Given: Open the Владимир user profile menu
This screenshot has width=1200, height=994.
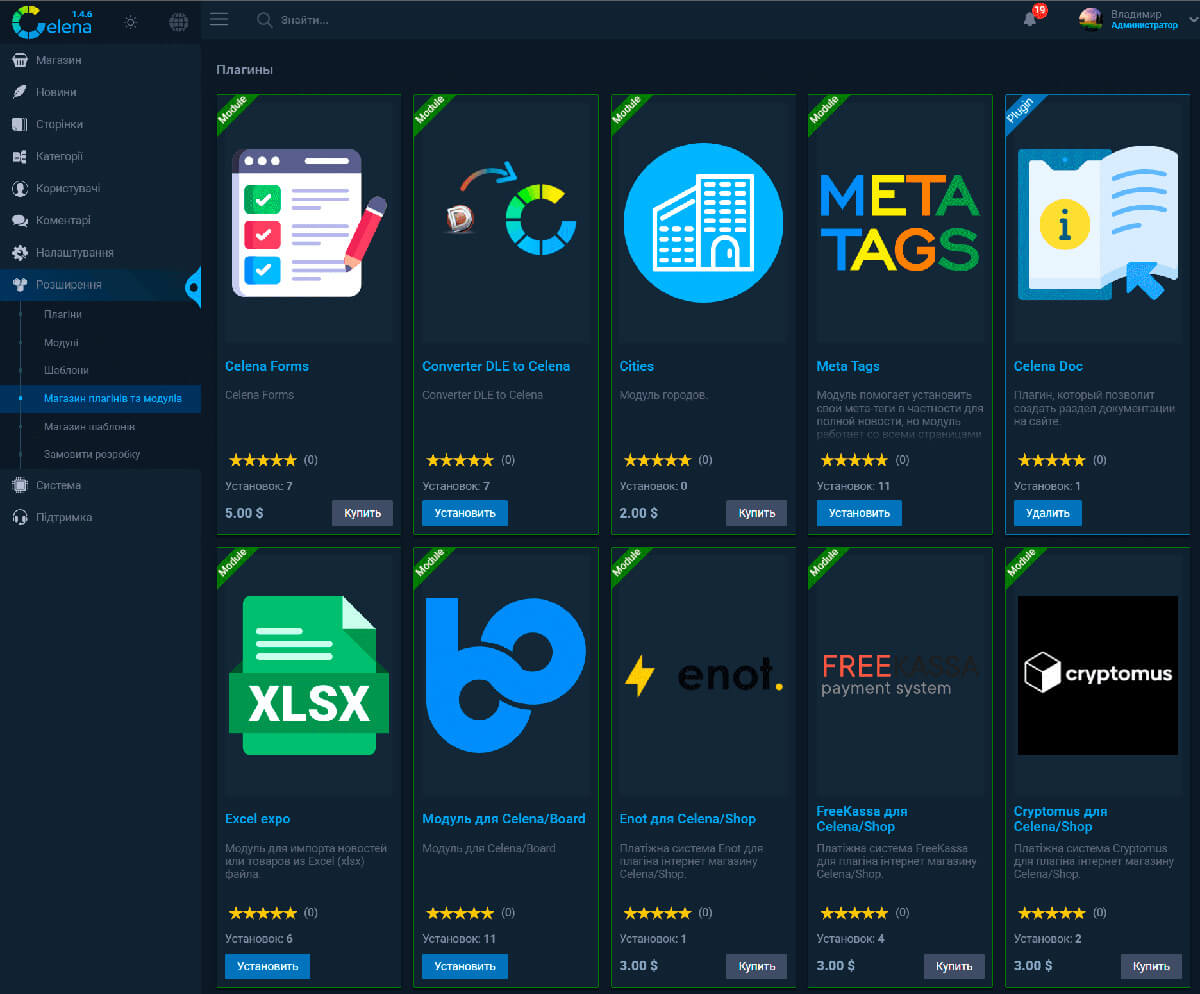Looking at the screenshot, I should coord(1130,19).
